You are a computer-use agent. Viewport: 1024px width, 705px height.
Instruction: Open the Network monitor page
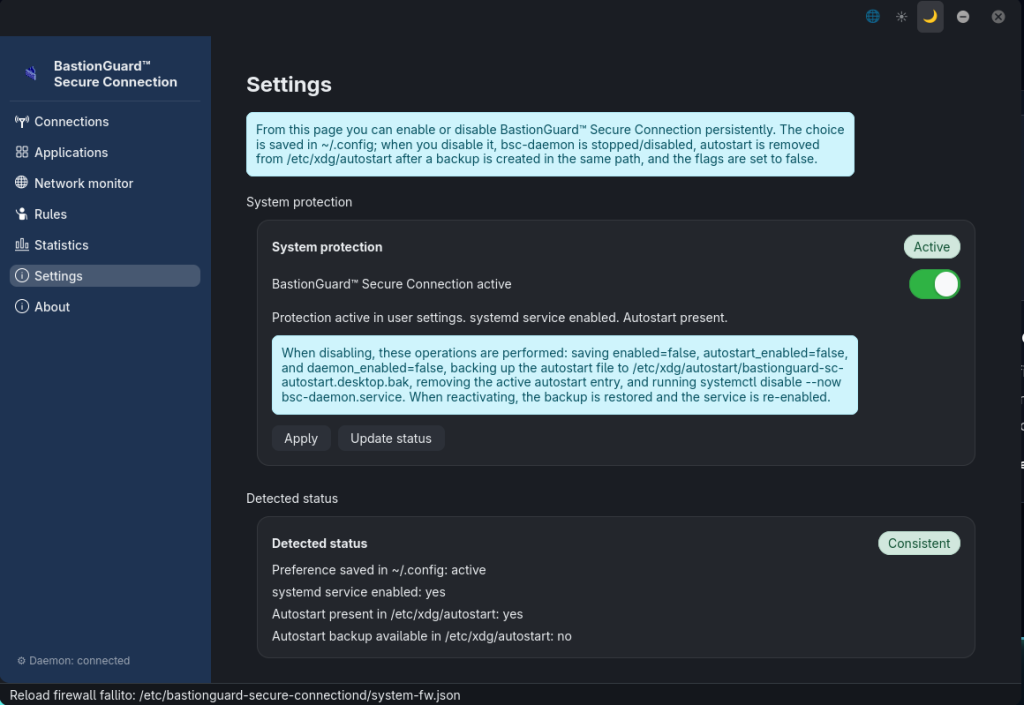(104, 183)
